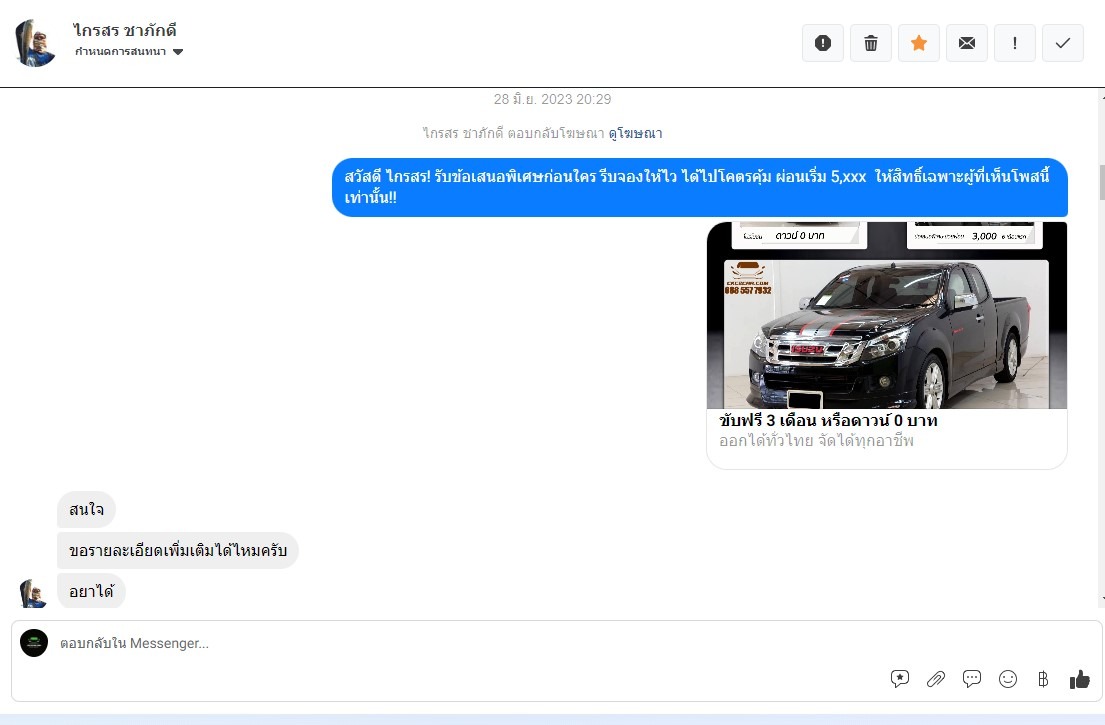Screen dimensions: 1105x725
Task: Mark the conversation as spam
Action: (823, 43)
